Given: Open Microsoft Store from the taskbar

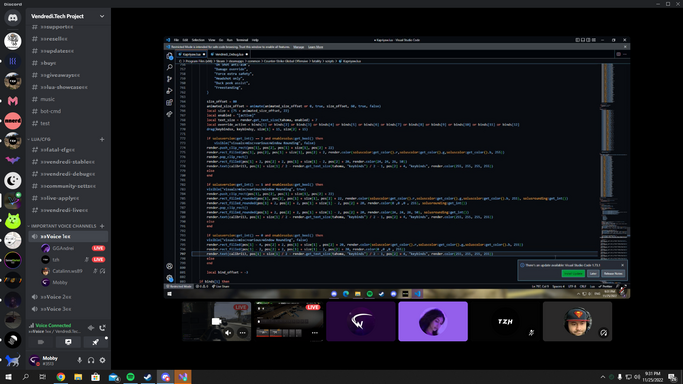Looking at the screenshot, I should pyautogui.click(x=95, y=377).
